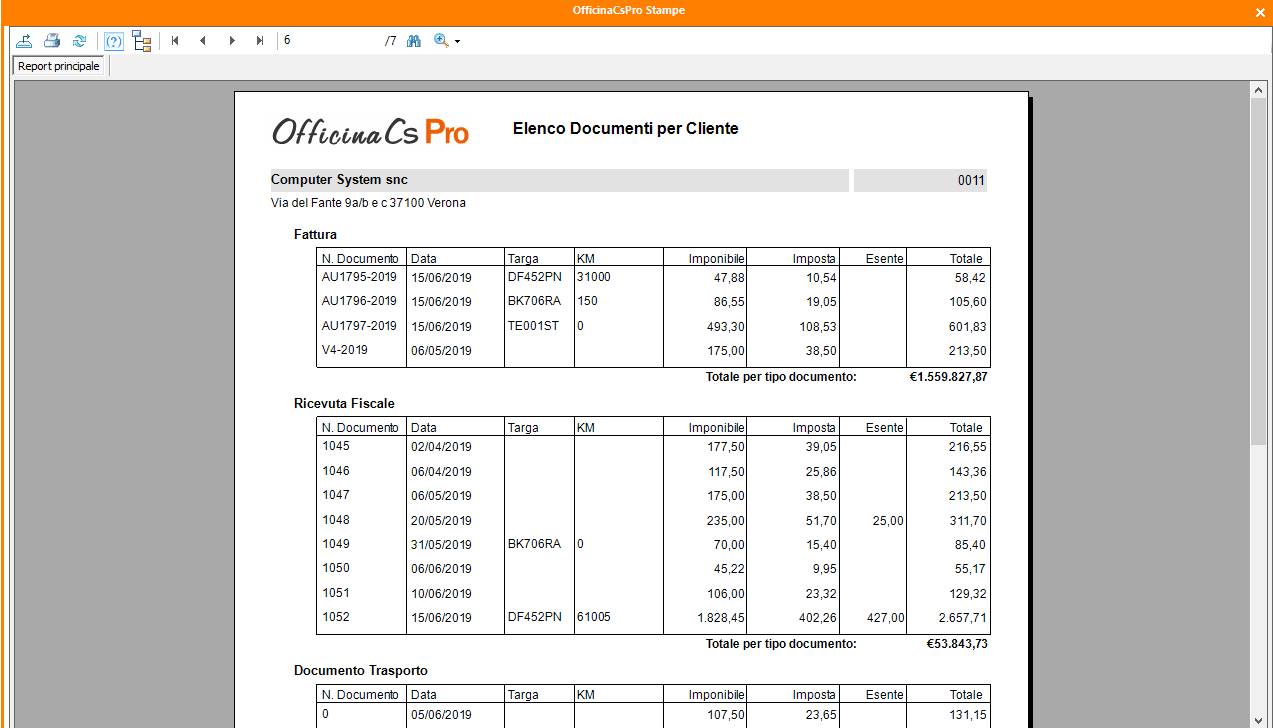Click the vertical scrollbar down arrow
The height and width of the screenshot is (728, 1273).
(x=1260, y=720)
